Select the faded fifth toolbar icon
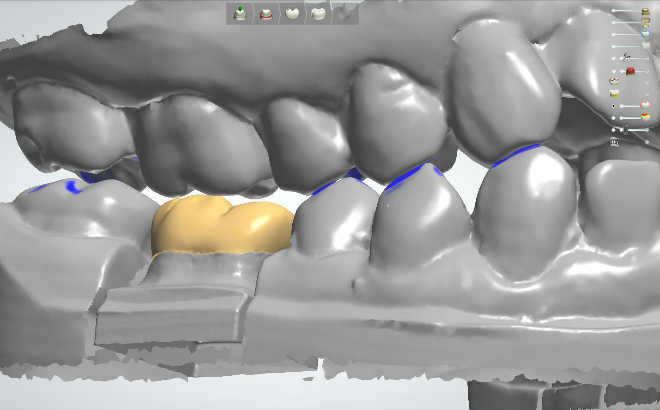Viewport: 660px width, 410px height. (x=343, y=13)
